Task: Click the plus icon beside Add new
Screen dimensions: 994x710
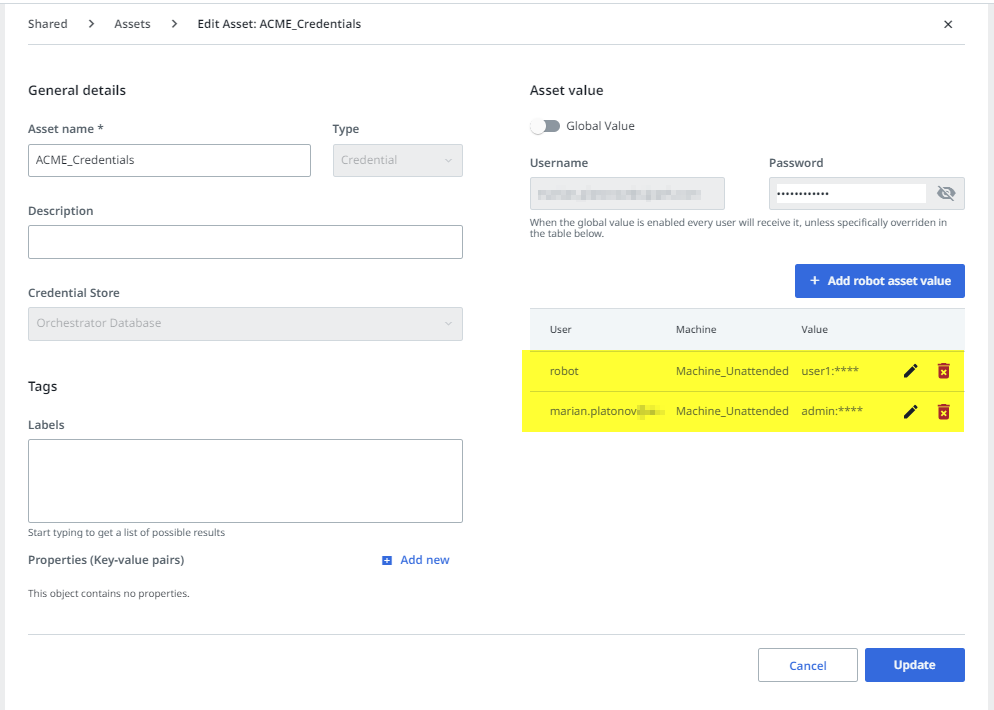Action: click(x=384, y=560)
